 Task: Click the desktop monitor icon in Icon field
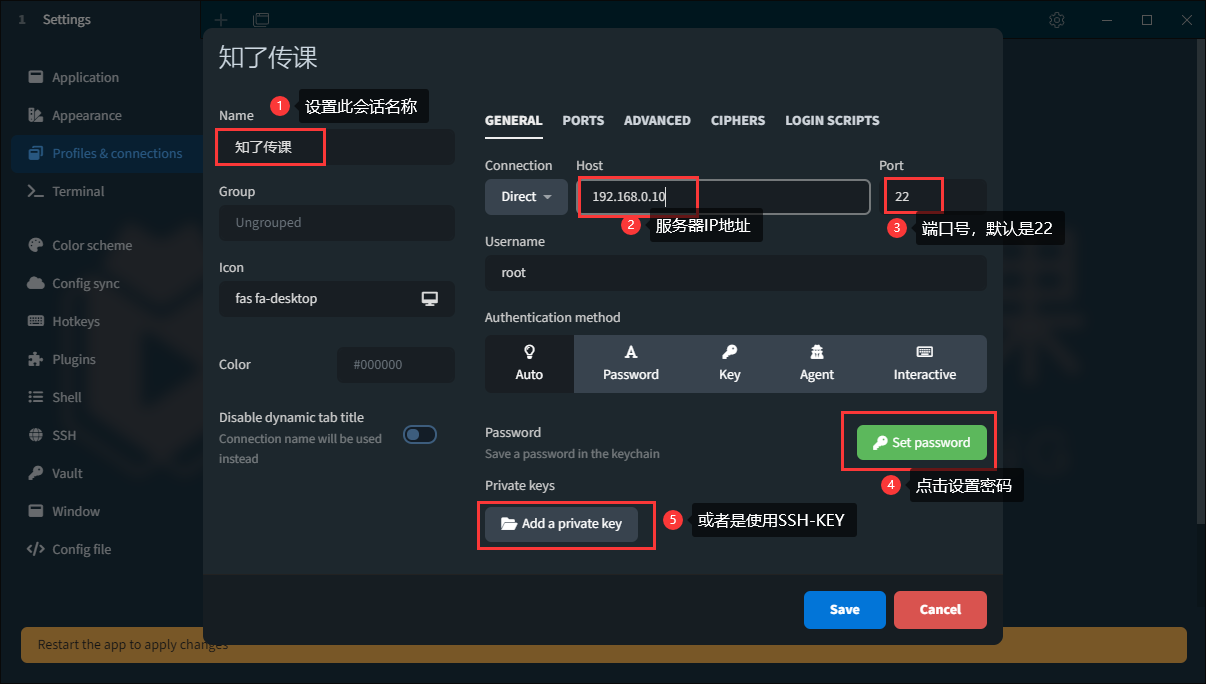click(430, 299)
